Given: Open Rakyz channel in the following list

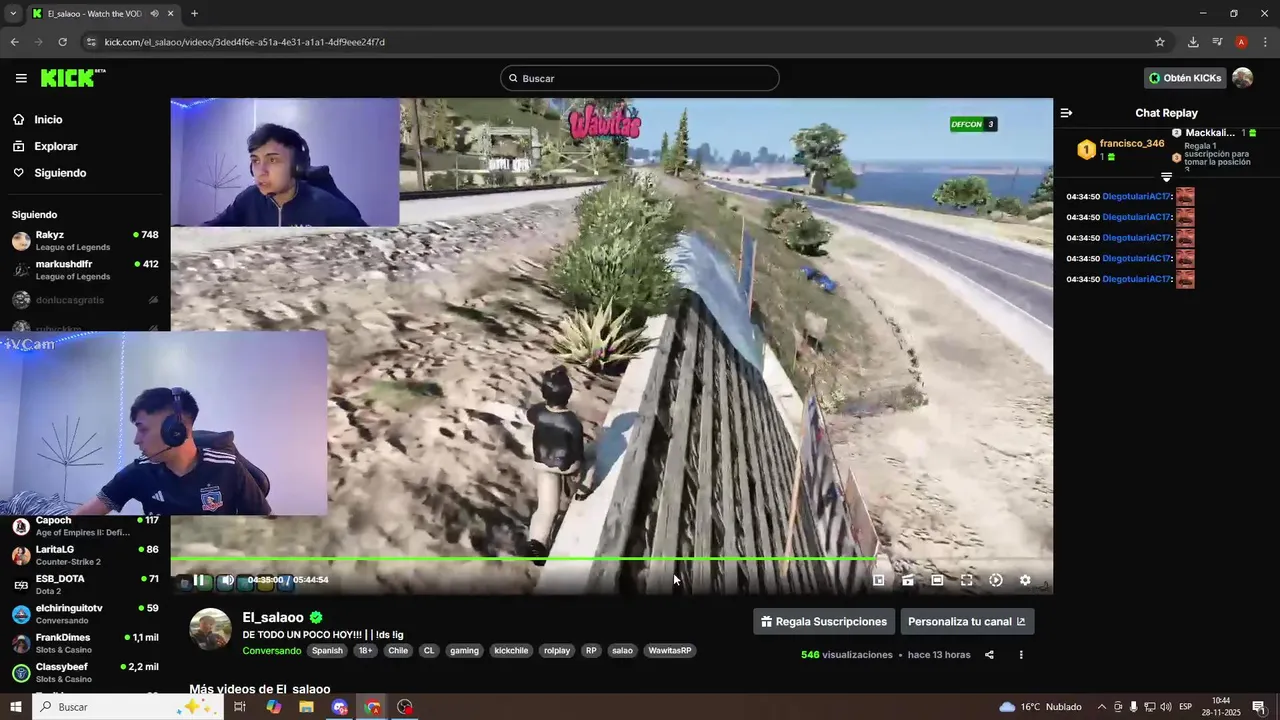Looking at the screenshot, I should pos(85,241).
